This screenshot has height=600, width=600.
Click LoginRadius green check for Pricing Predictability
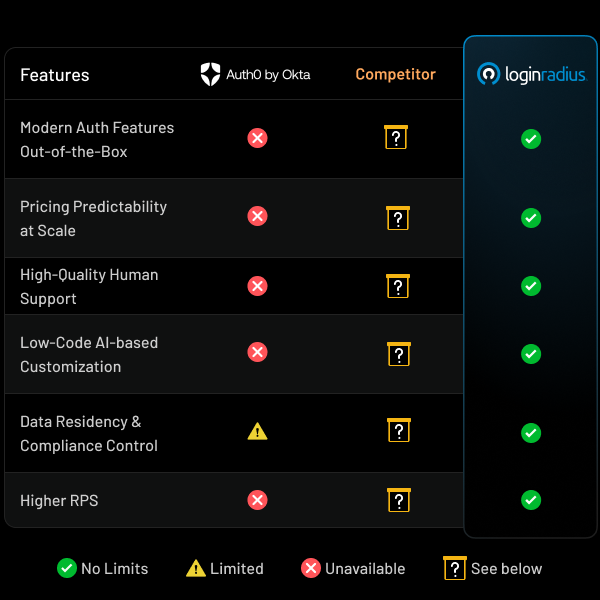click(x=531, y=218)
